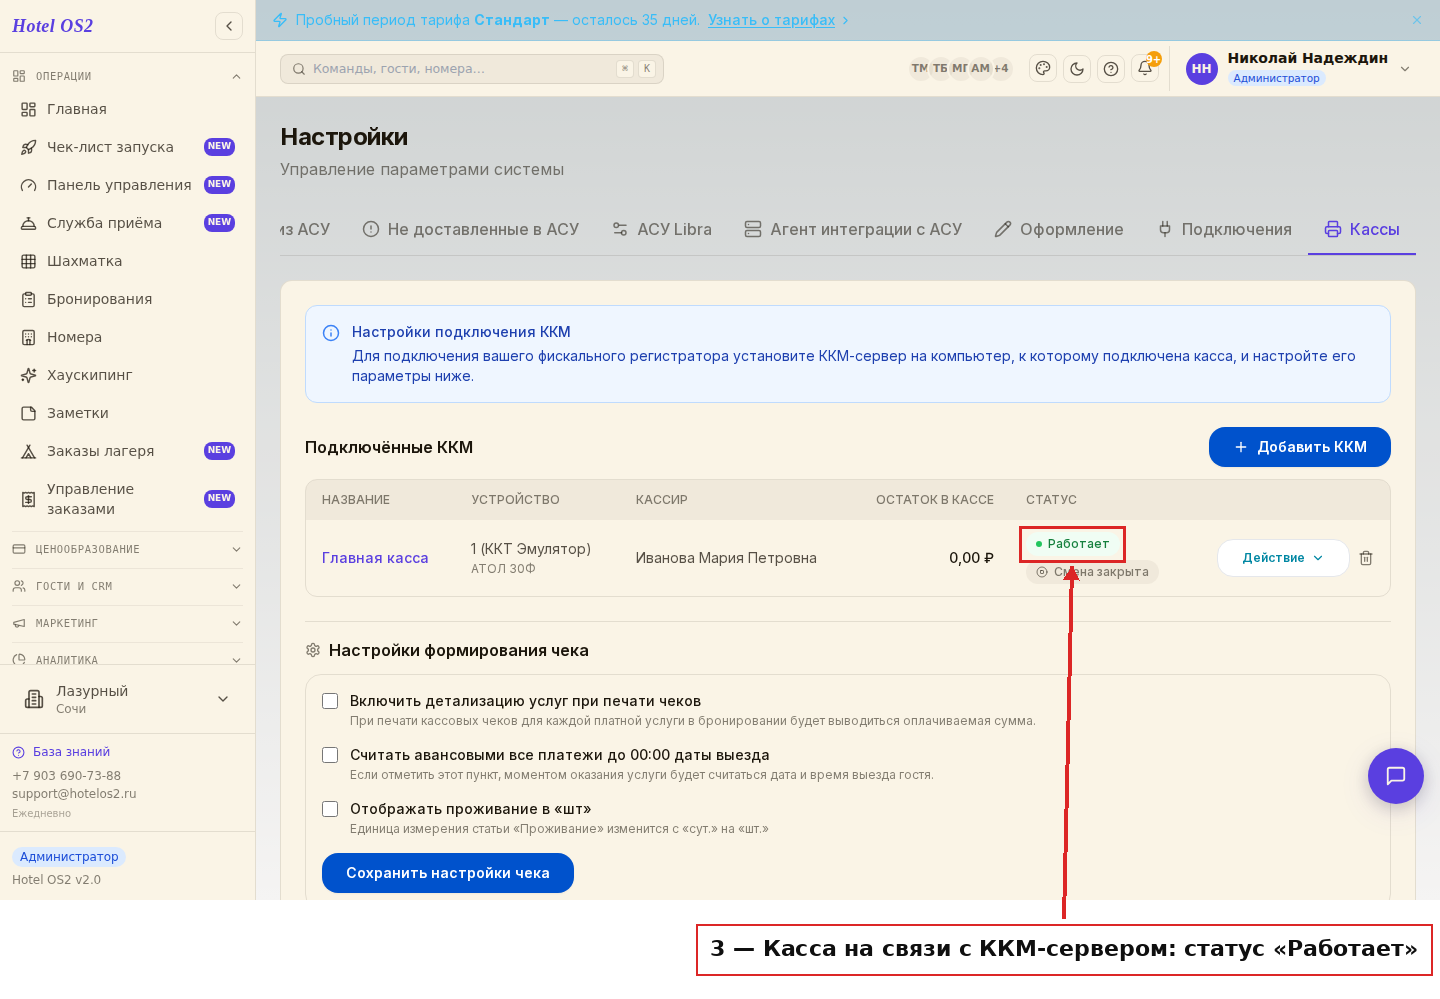Close the trial period banner
The height and width of the screenshot is (999, 1440).
[1417, 20]
